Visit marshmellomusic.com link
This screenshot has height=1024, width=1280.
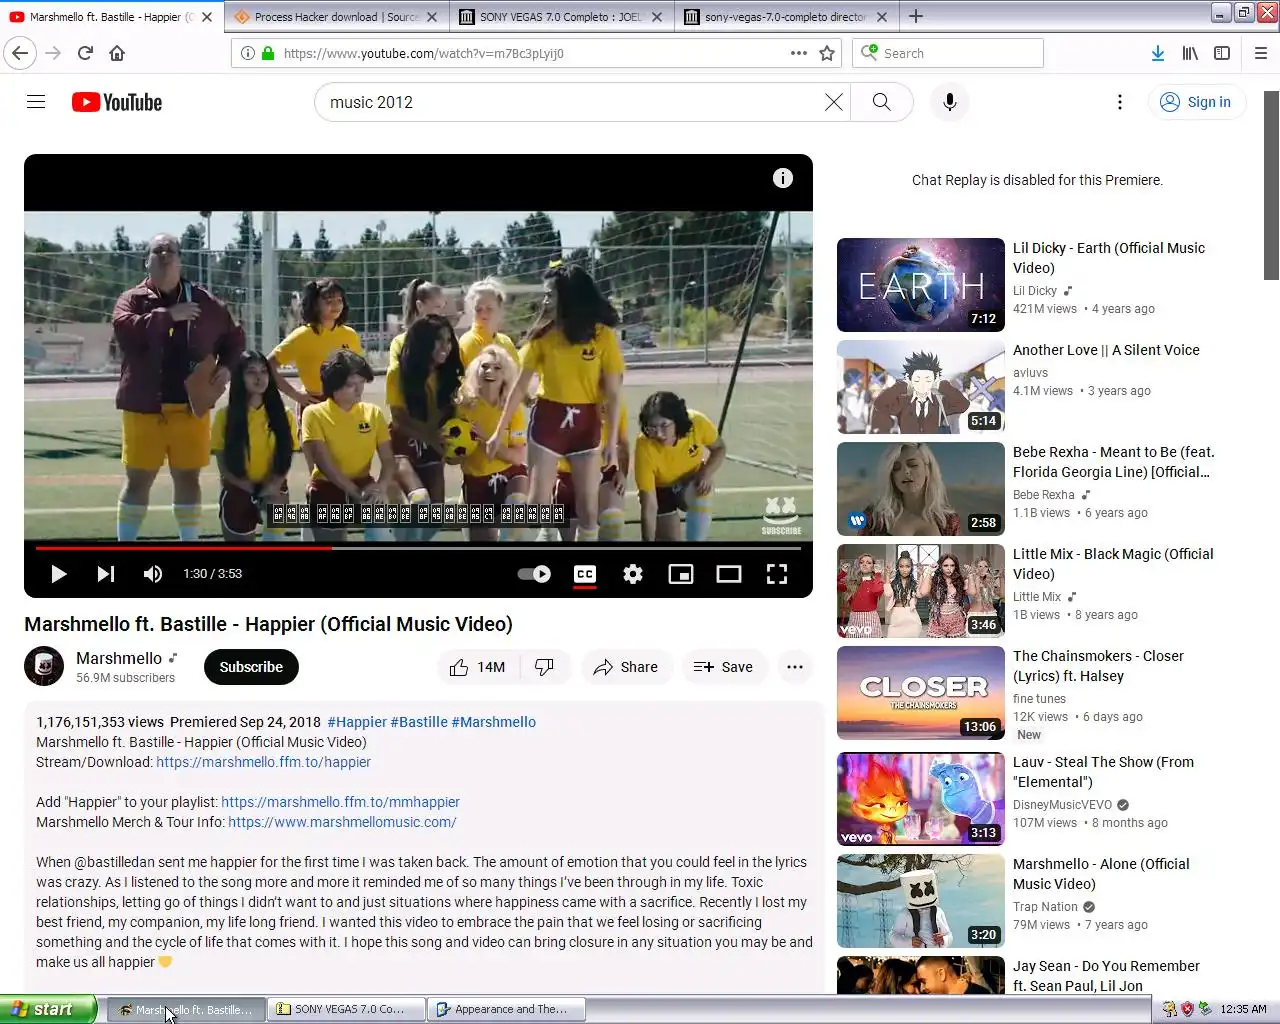[342, 822]
